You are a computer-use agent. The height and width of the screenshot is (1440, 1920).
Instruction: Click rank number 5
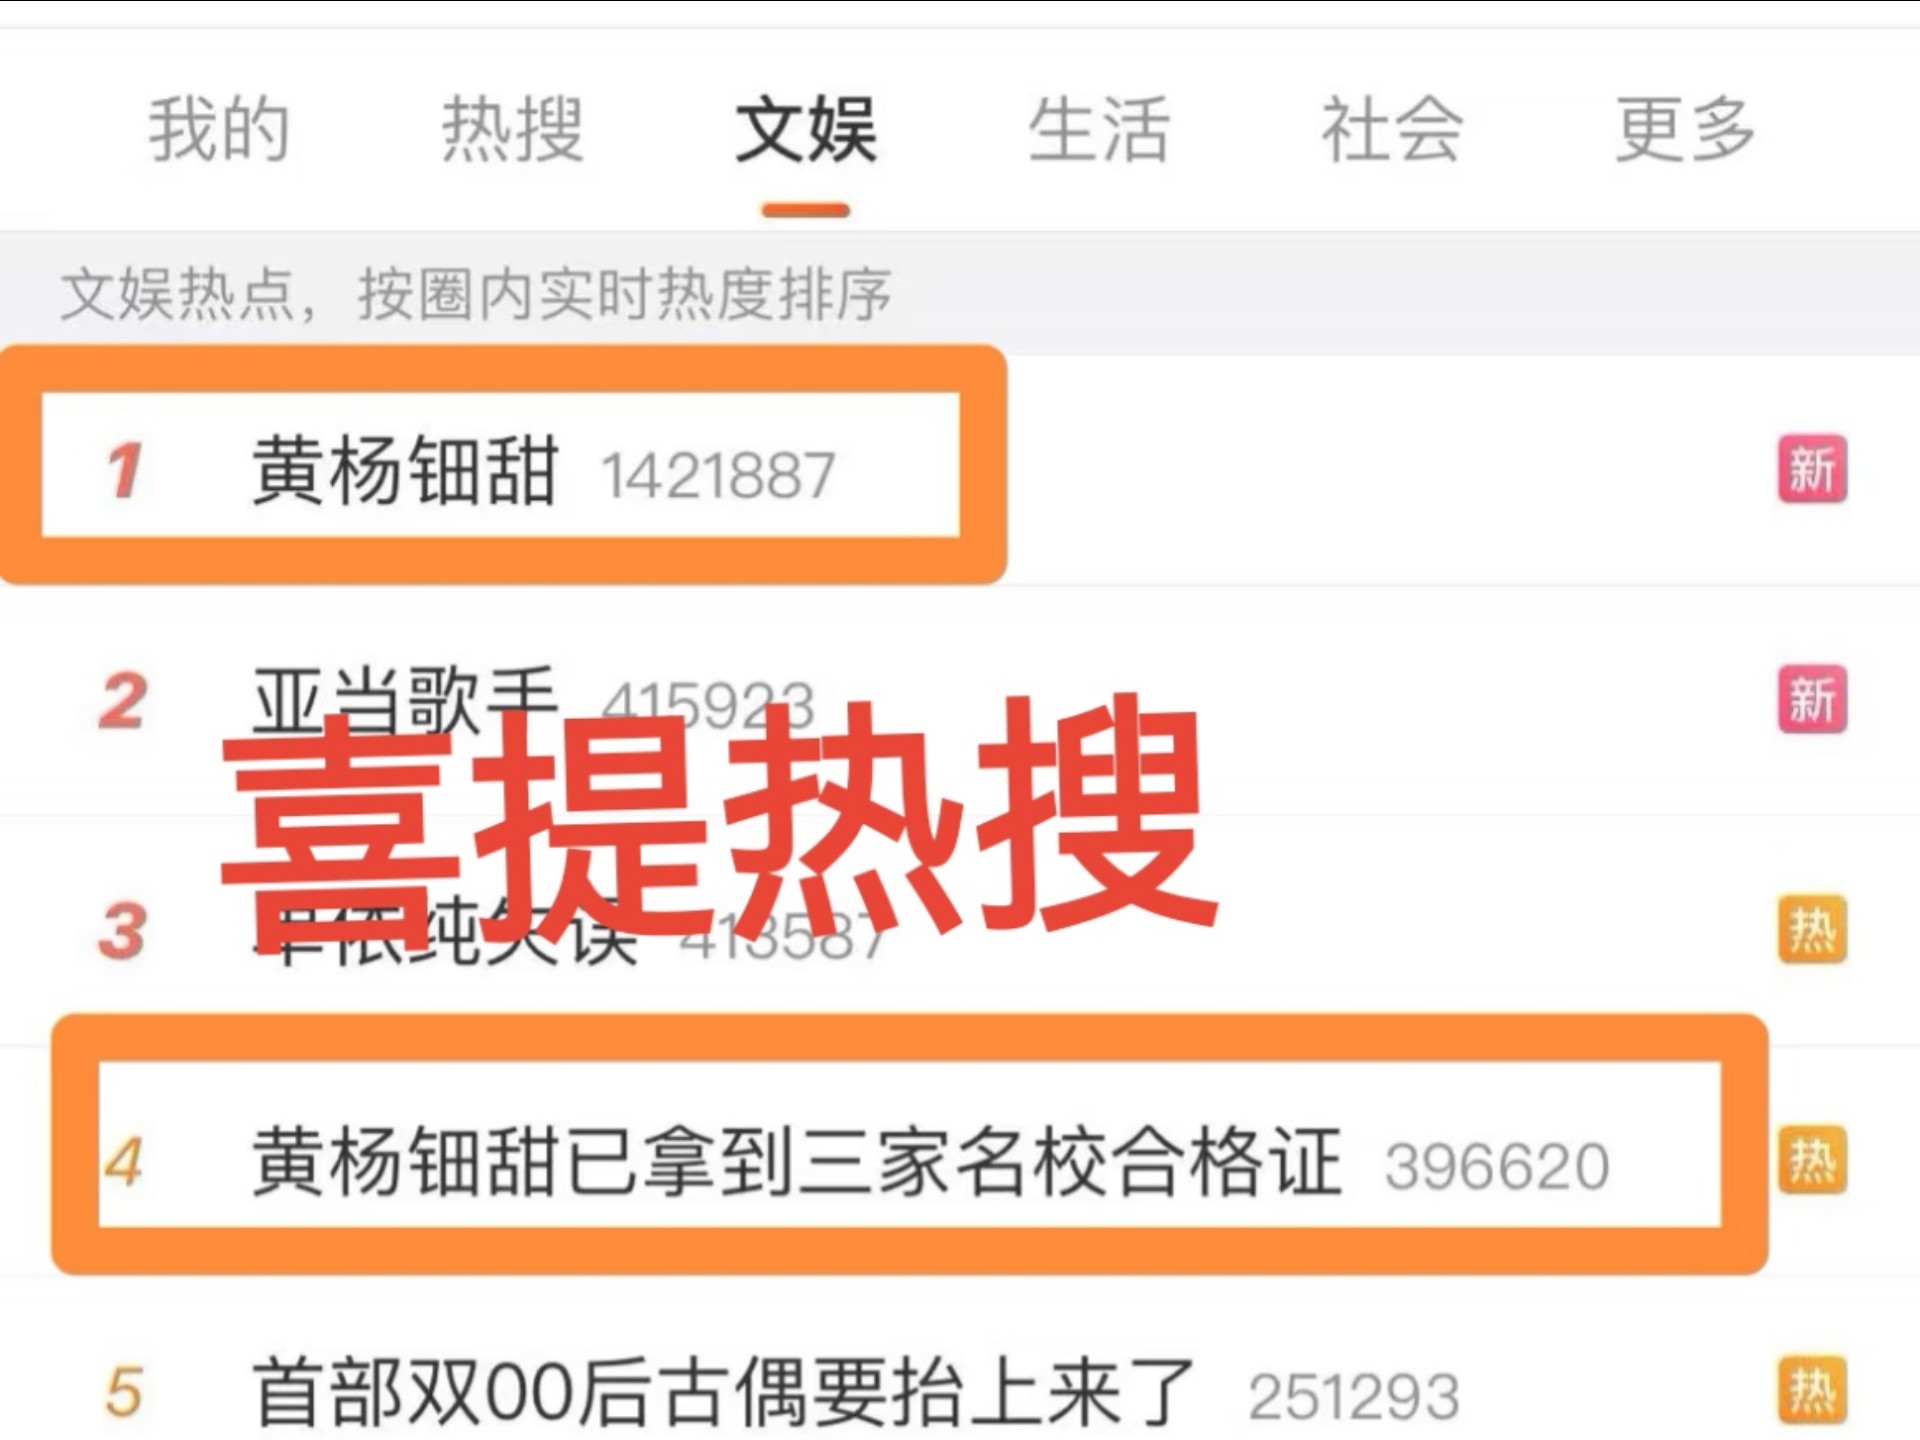coord(123,1393)
